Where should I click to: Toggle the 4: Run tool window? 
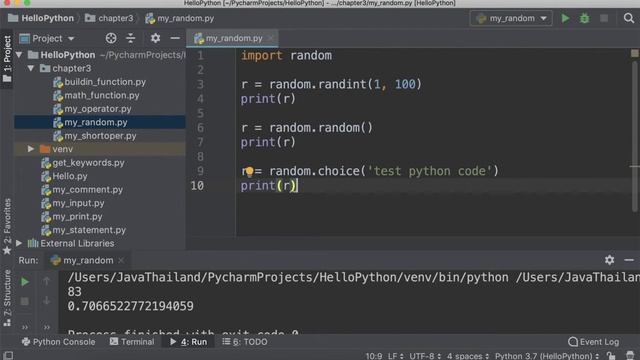click(x=189, y=342)
